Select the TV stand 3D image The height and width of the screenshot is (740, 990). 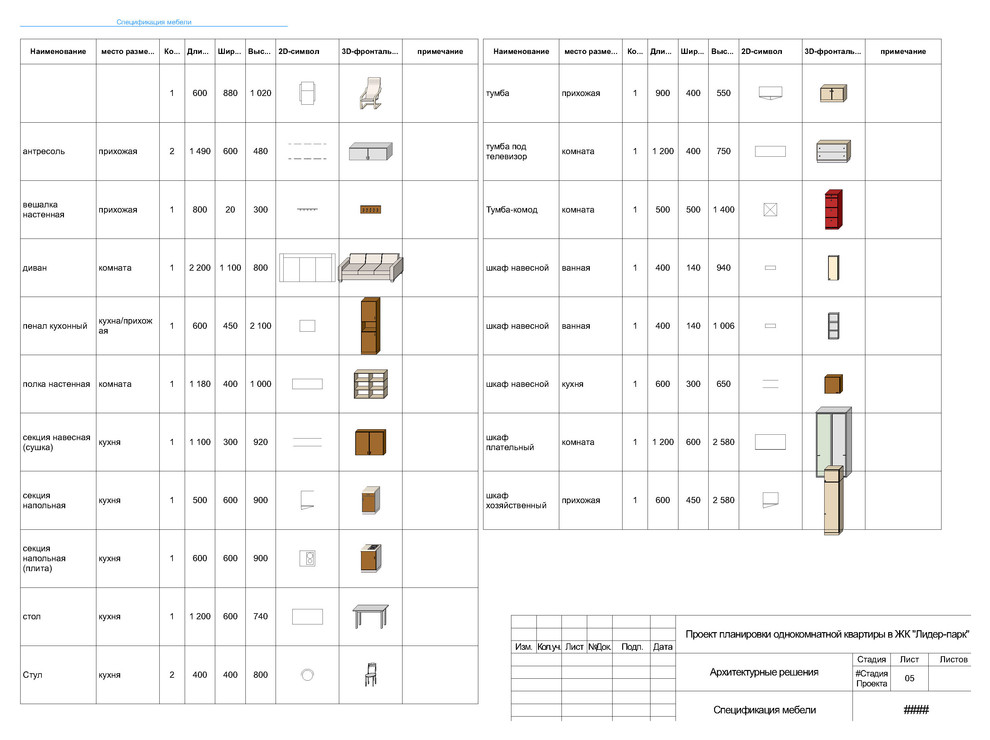click(833, 151)
